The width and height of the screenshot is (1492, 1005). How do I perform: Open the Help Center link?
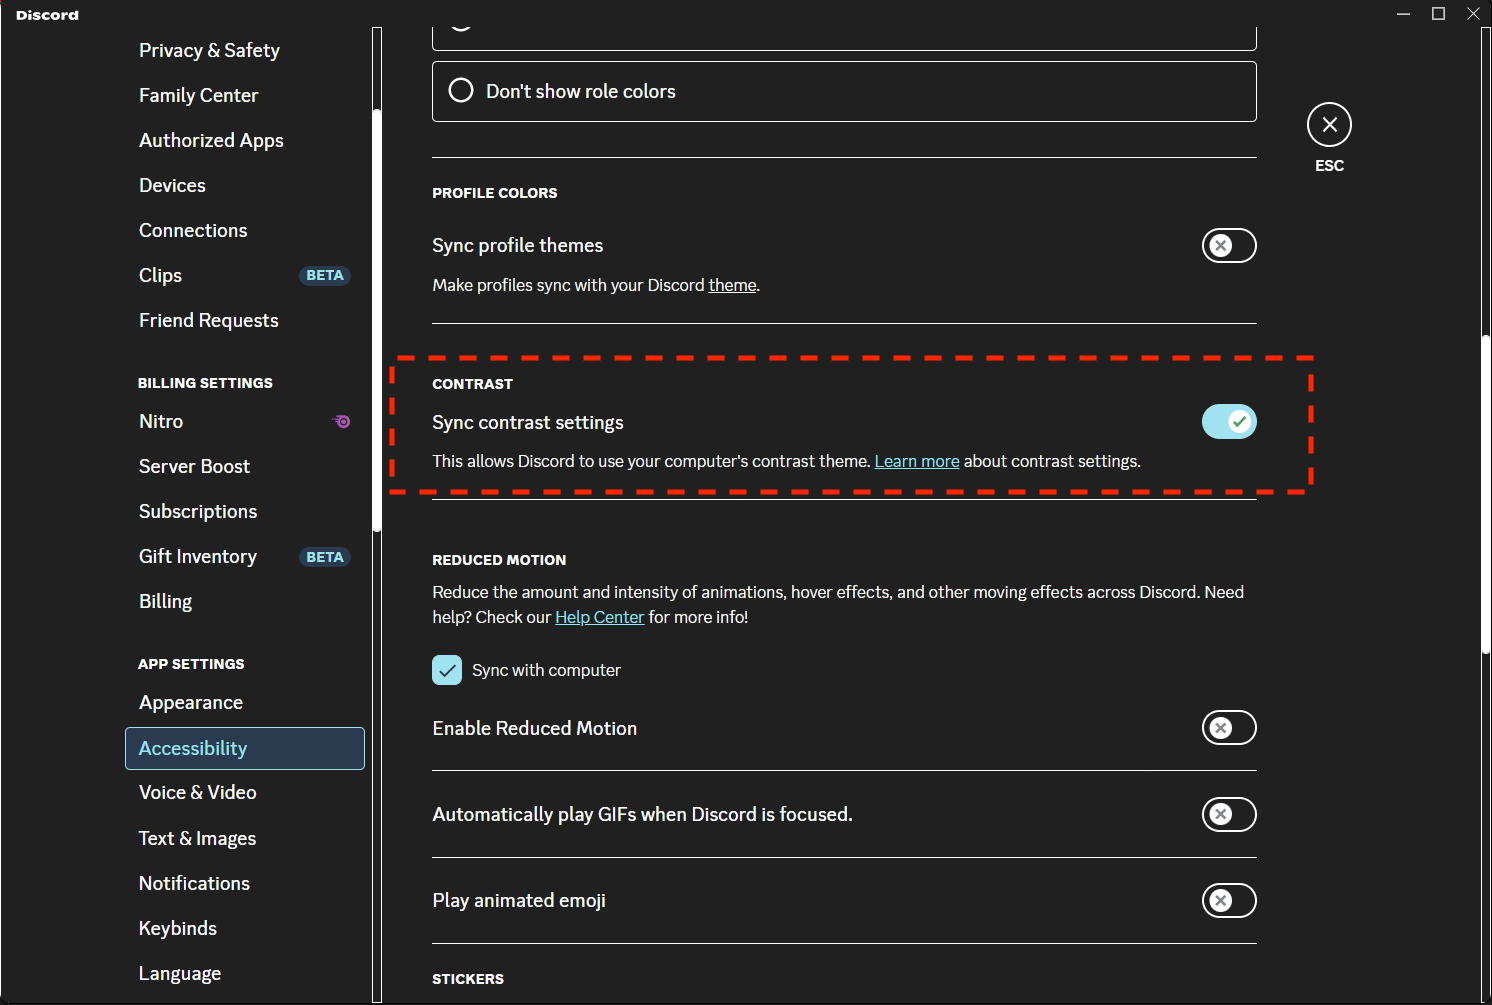point(599,618)
